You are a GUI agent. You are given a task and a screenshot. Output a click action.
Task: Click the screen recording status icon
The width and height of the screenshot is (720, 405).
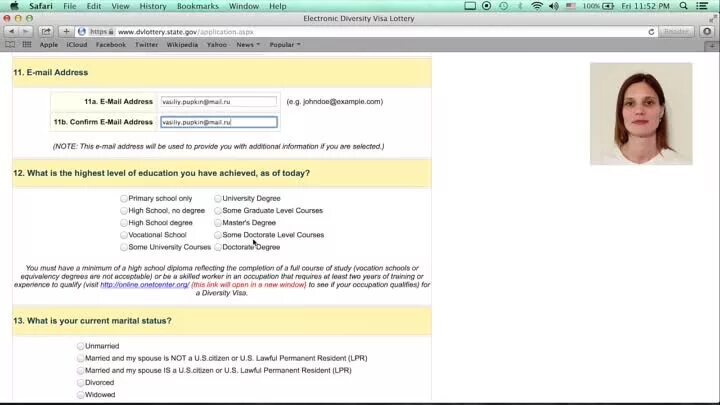point(487,6)
